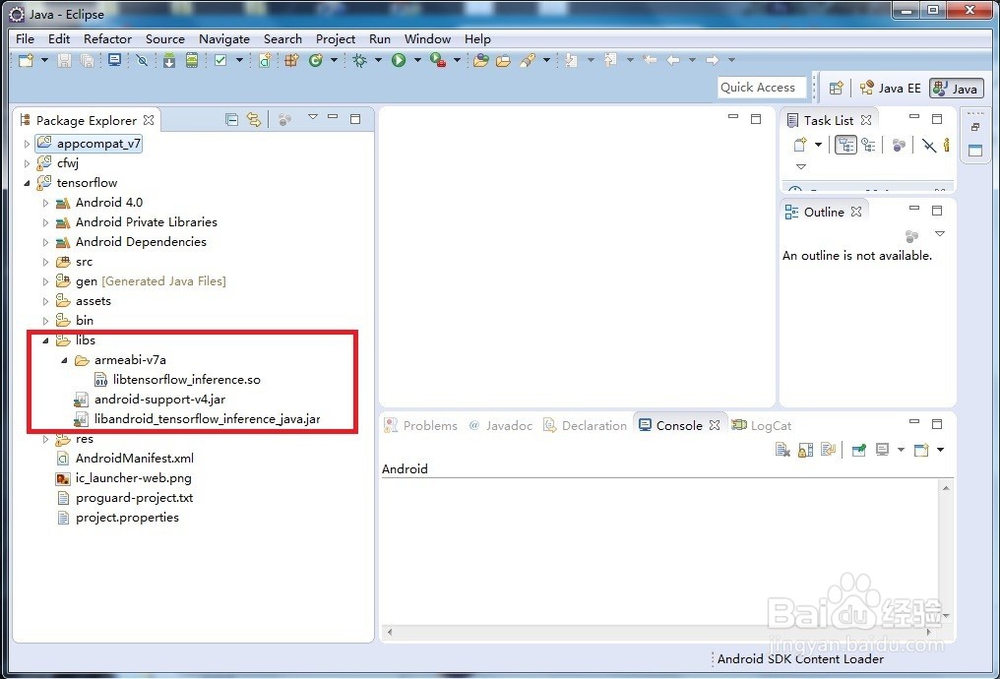This screenshot has height=679, width=1000.
Task: Open the Project menu
Action: (x=335, y=39)
